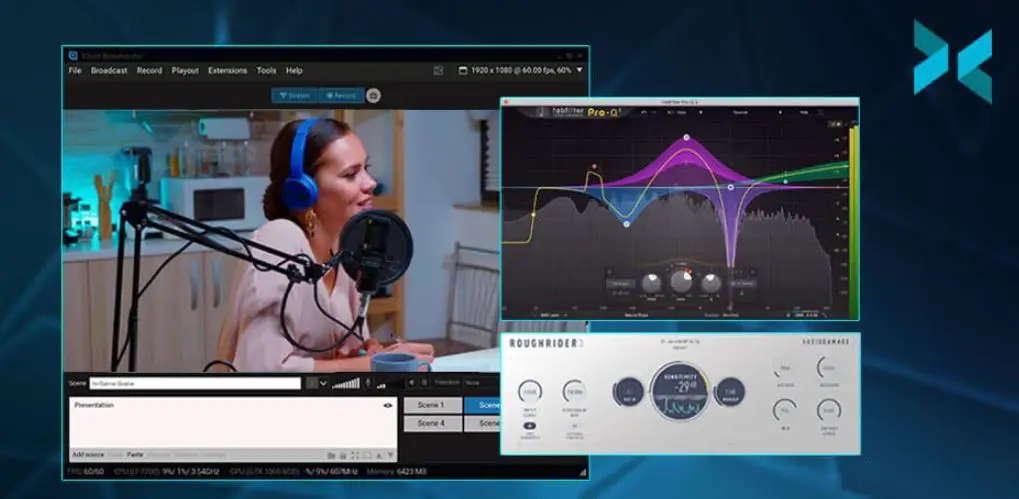Click the RoughRider output level knob
The height and width of the screenshot is (499, 1019).
click(x=829, y=411)
